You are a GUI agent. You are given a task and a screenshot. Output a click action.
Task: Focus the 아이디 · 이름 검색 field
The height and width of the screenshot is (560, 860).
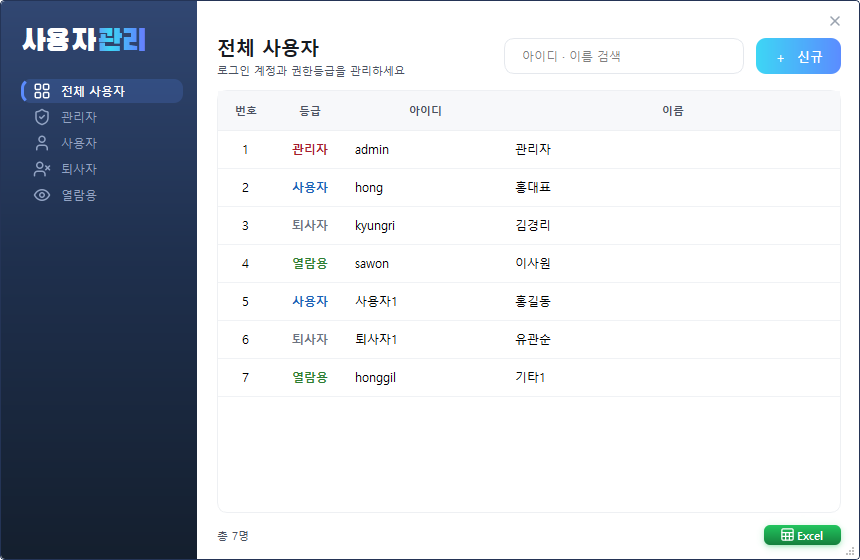click(x=624, y=56)
